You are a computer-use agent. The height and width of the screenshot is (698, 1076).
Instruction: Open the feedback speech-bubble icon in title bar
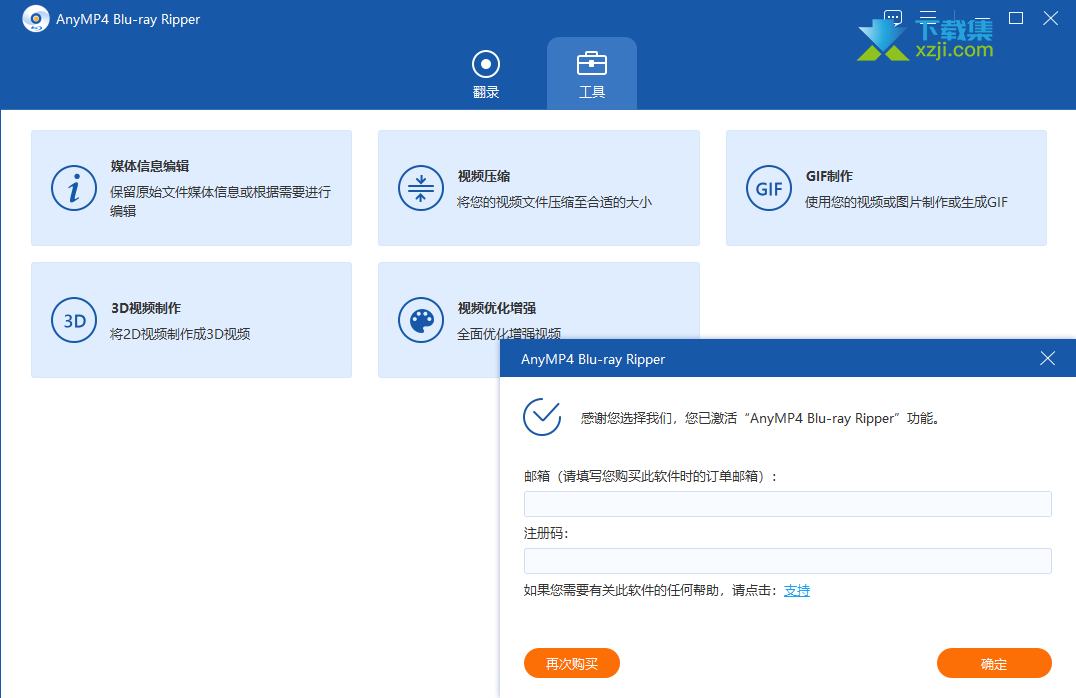893,18
